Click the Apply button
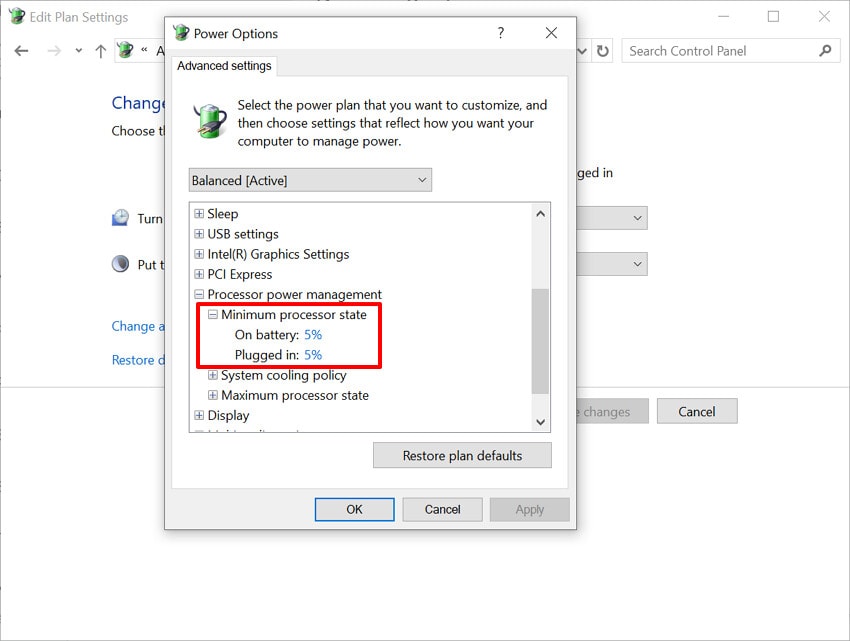The width and height of the screenshot is (850, 641). (x=530, y=509)
